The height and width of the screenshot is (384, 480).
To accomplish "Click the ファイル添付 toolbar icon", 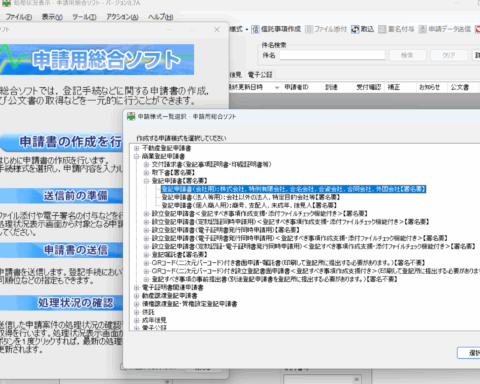I will click(x=309, y=29).
